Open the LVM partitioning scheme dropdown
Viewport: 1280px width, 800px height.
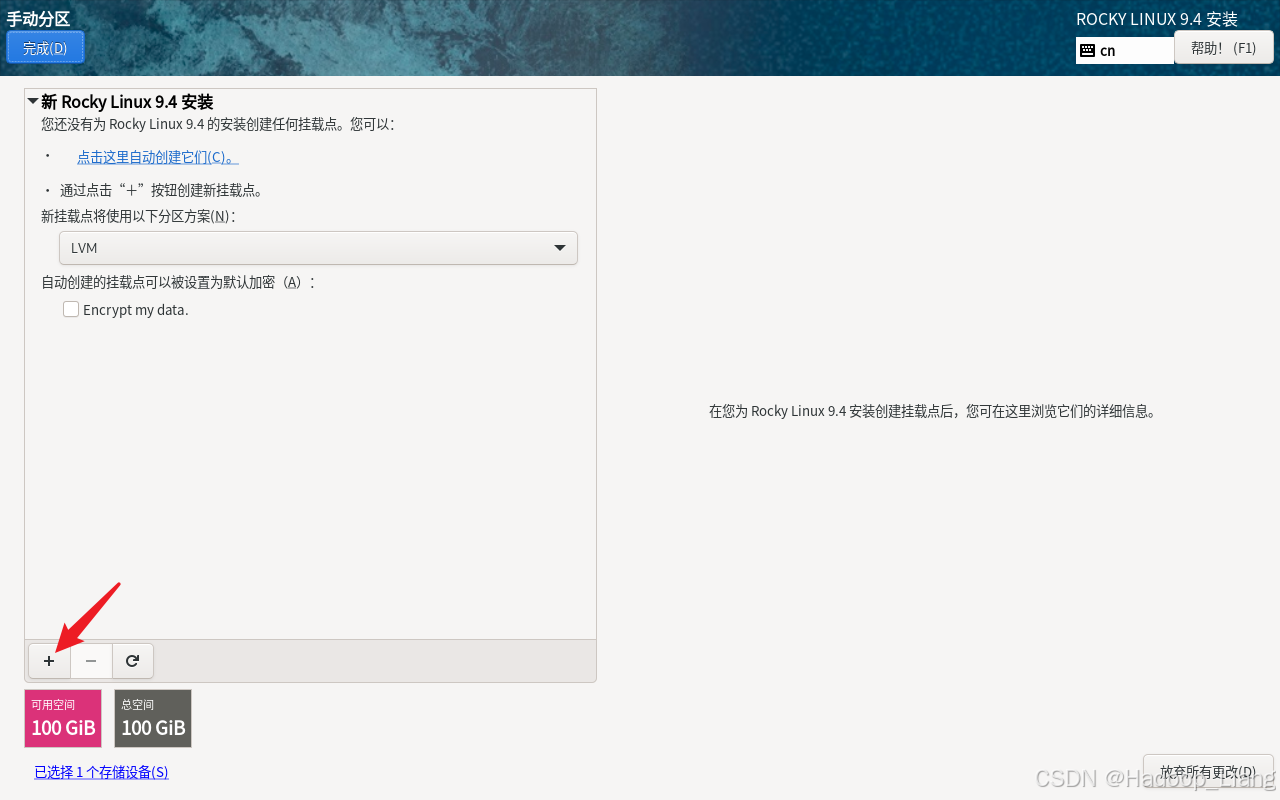point(318,248)
